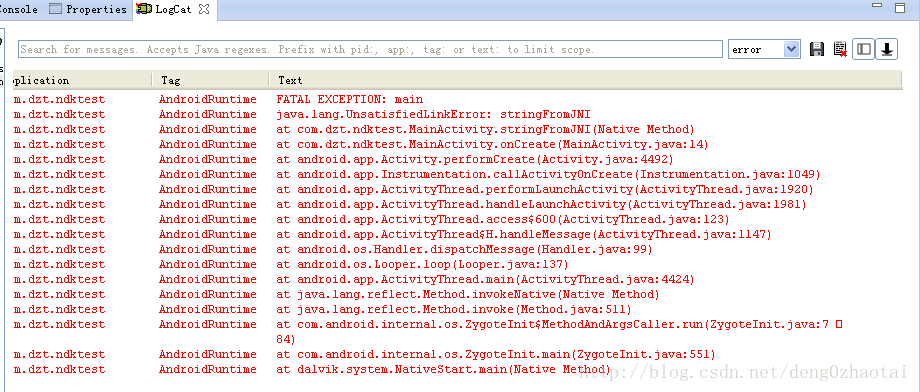
Task: Select the FATAL EXCEPTION: main log row
Action: (x=458, y=99)
